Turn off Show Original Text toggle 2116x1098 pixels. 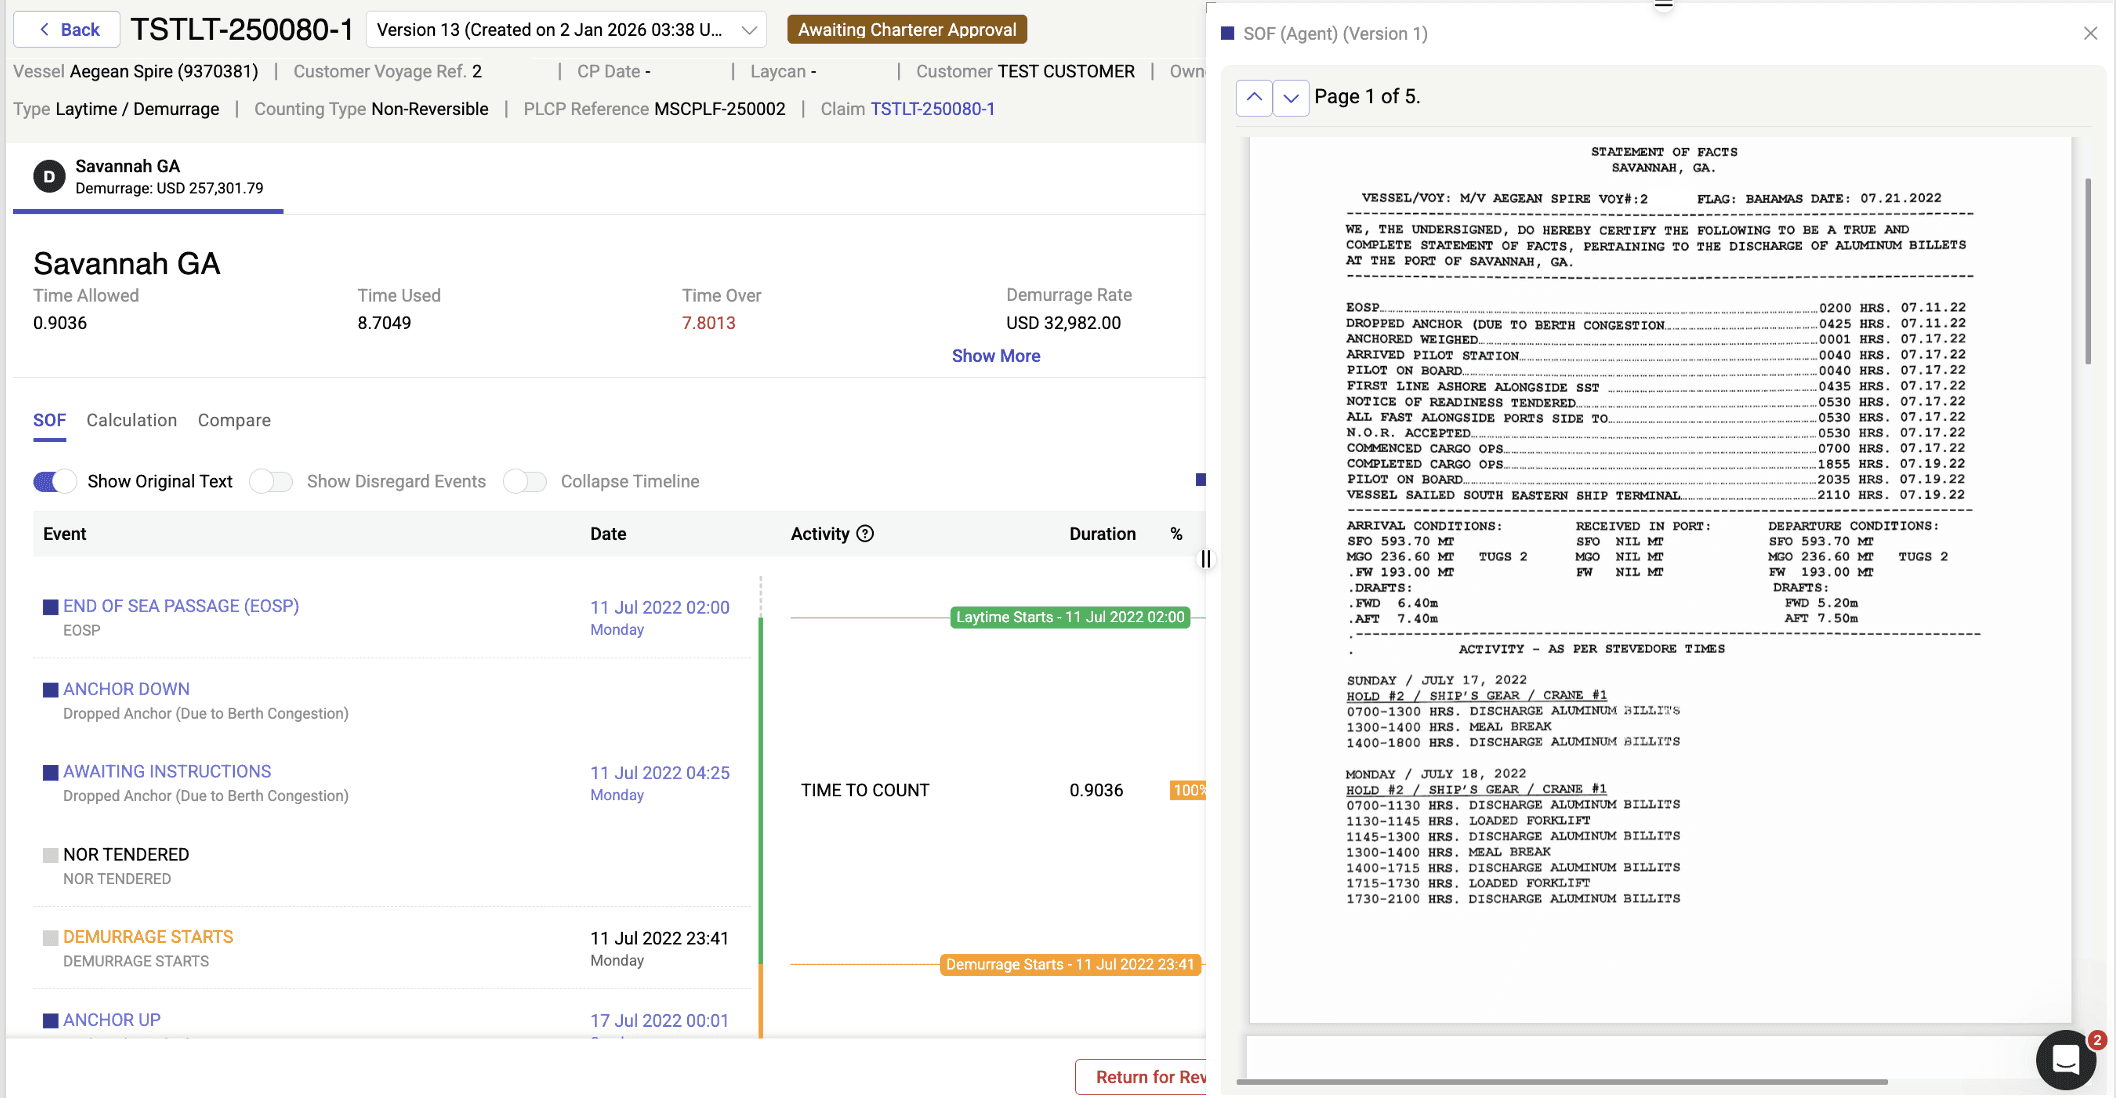coord(55,482)
